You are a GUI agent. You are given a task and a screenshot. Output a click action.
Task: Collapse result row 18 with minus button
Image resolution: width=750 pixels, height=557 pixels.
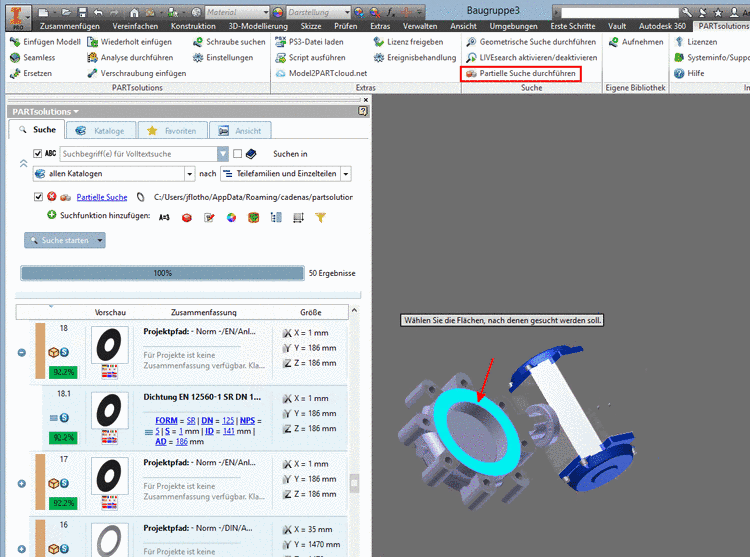click(22, 352)
